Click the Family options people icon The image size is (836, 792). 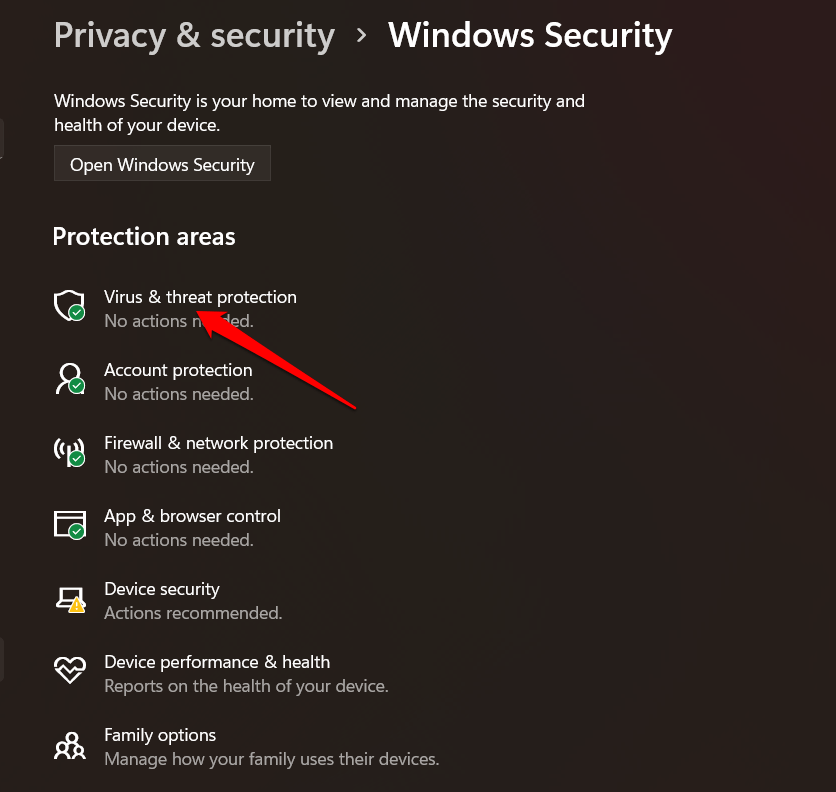pos(69,743)
